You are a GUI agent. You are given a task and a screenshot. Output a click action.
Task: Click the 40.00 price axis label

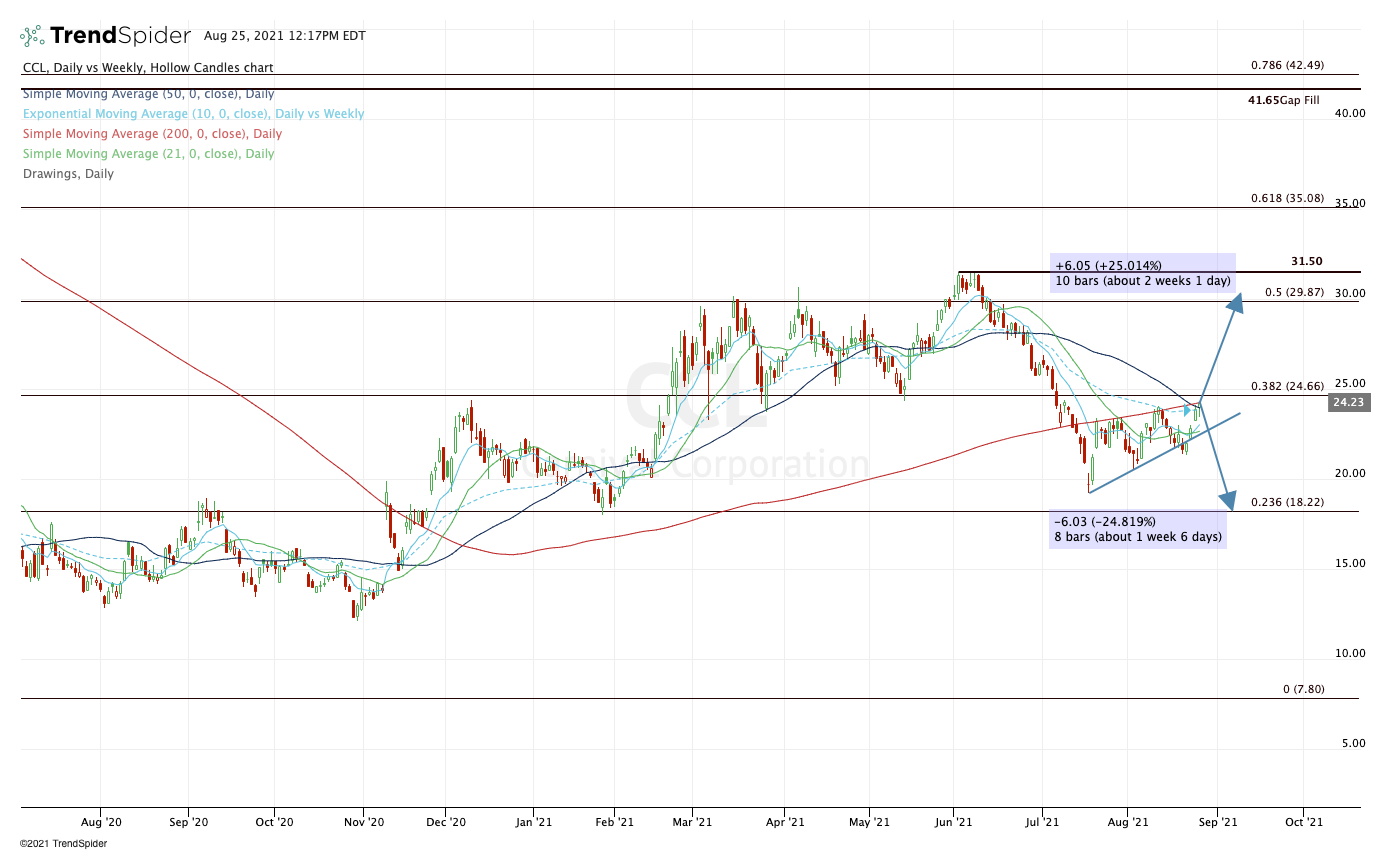[1350, 113]
